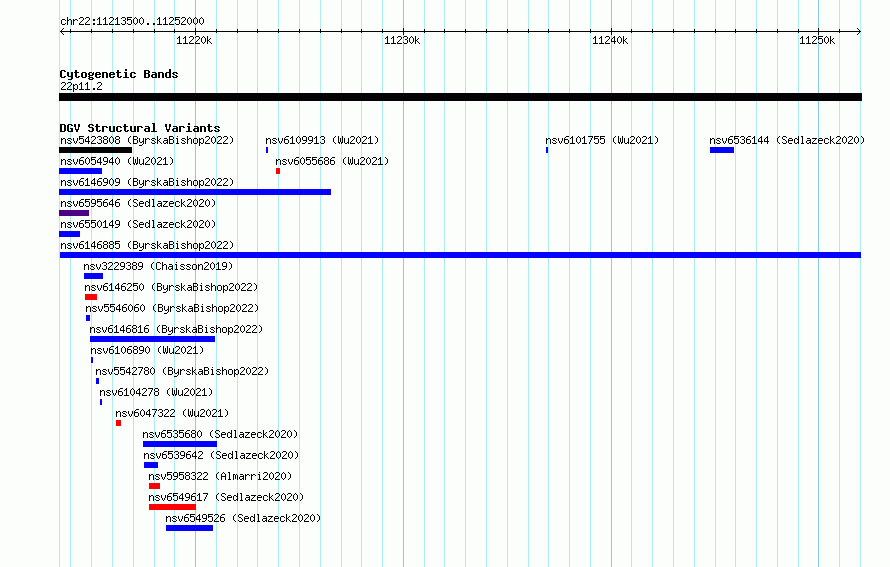Screen dimensions: 890x567
Task: Click the nsv5958322 (Almarri2020) label
Action: (220, 476)
